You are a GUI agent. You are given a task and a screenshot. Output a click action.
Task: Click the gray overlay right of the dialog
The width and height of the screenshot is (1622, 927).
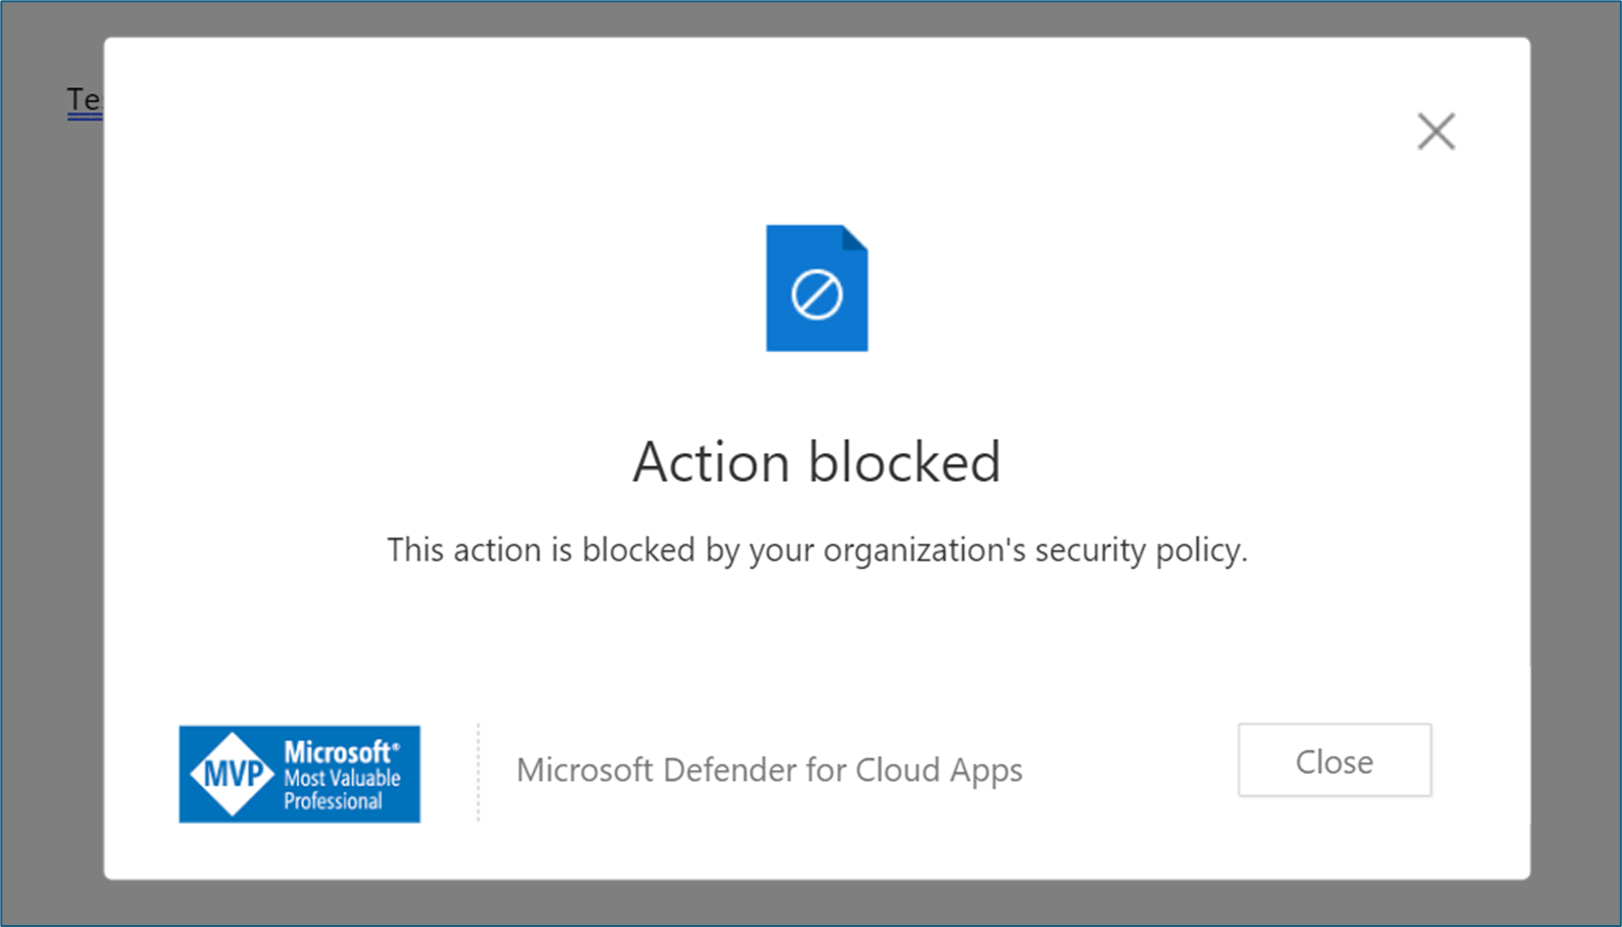tap(1575, 500)
